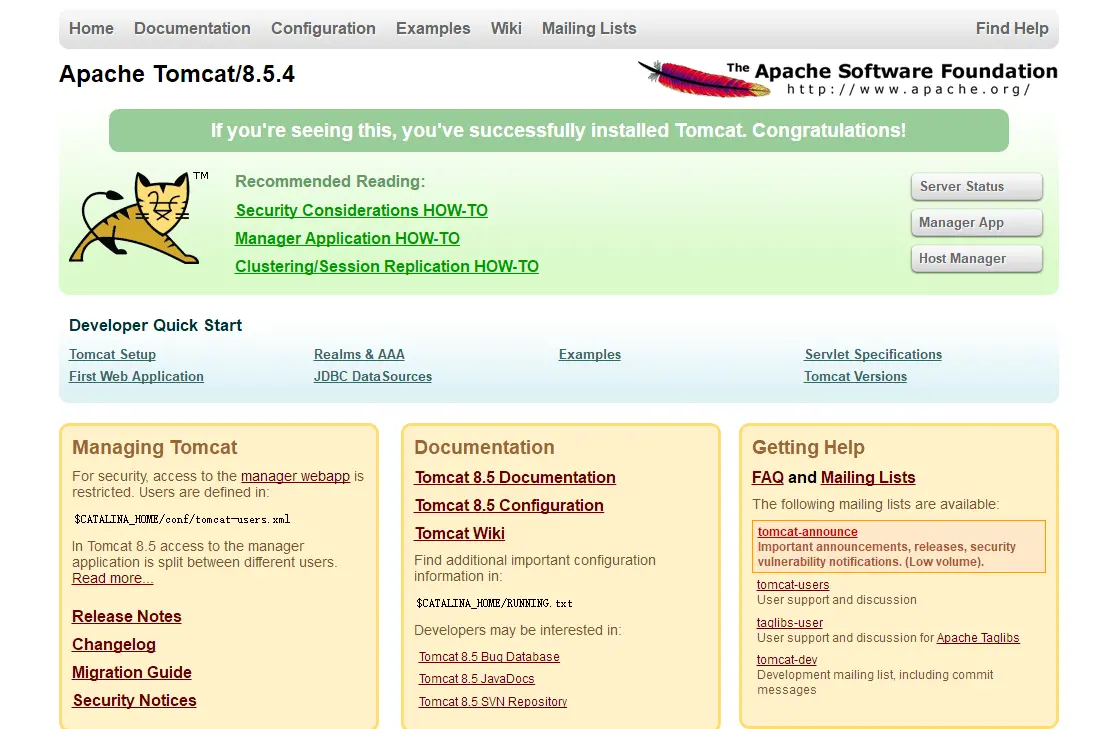The image size is (1101, 729).
Task: Click the Getting Help heading
Action: 808,447
